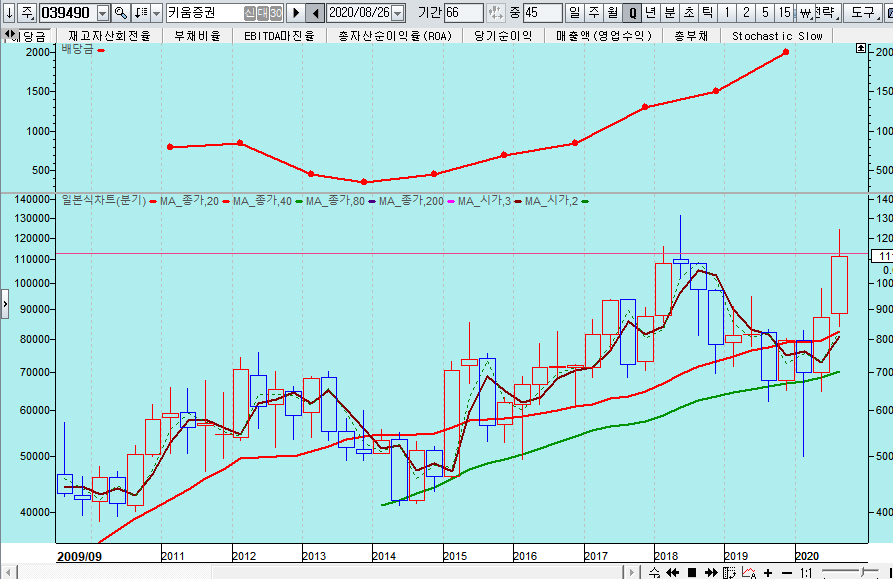This screenshot has height=579, width=893.
Task: Expand the 도구 tools menu
Action: click(860, 13)
